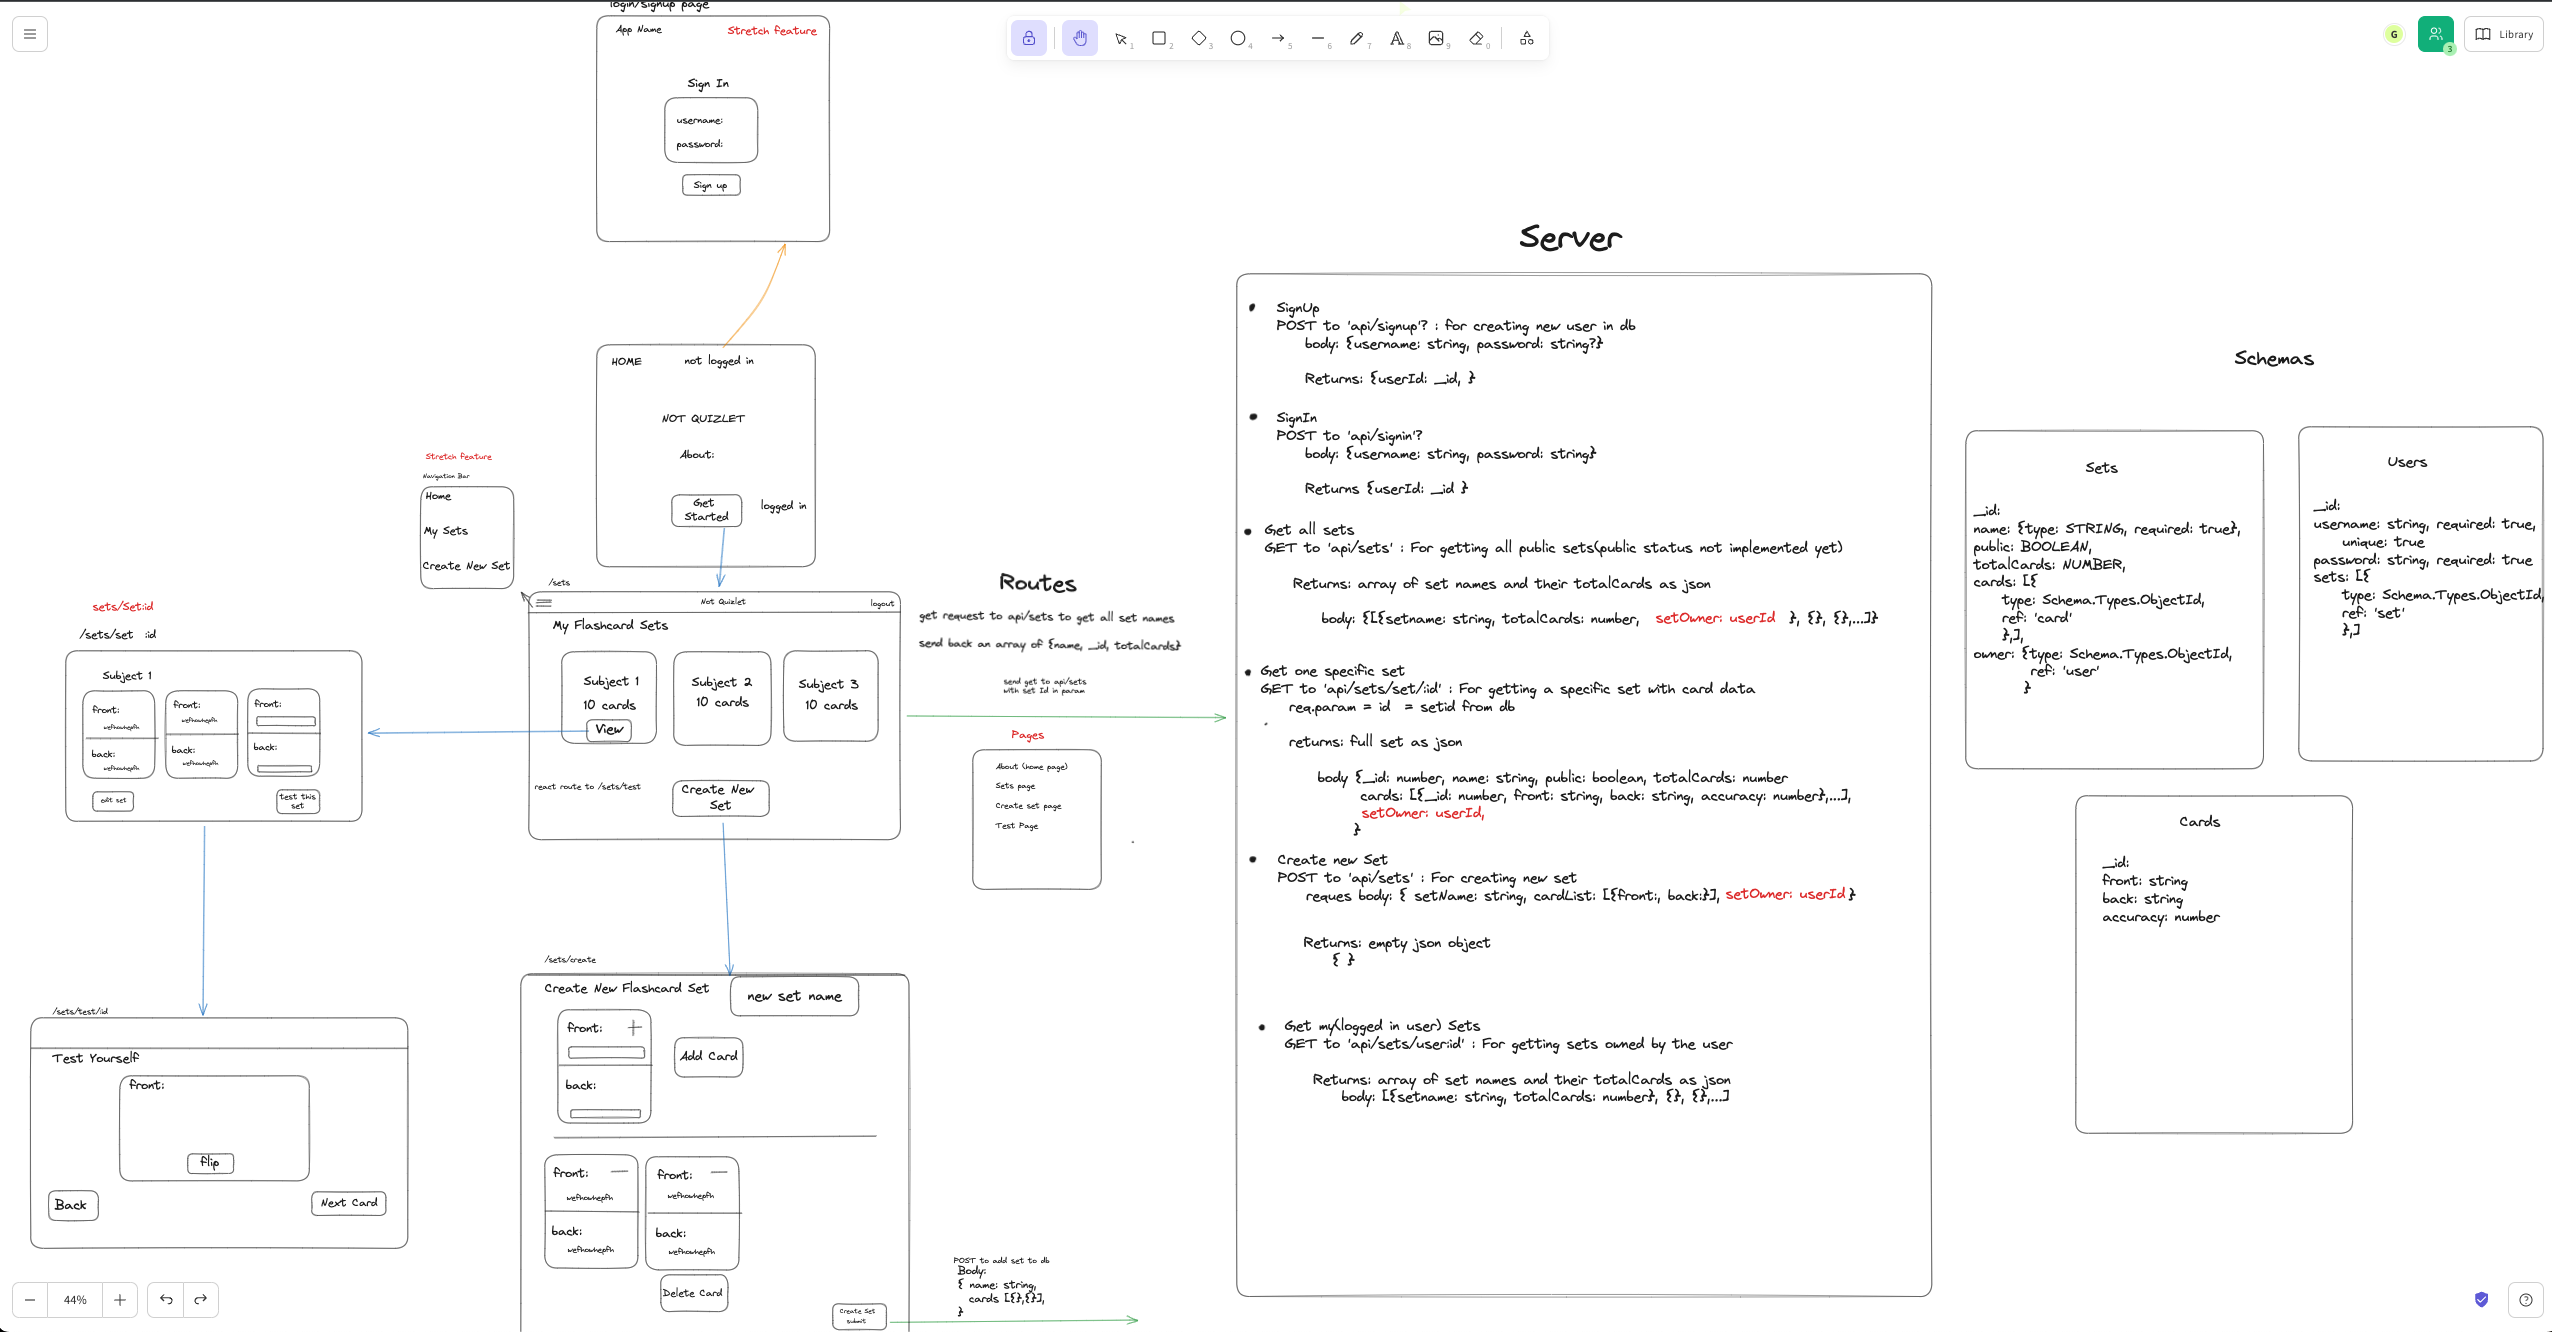This screenshot has height=1332, width=2552.
Task: Select the Ellipse tool
Action: [1240, 38]
